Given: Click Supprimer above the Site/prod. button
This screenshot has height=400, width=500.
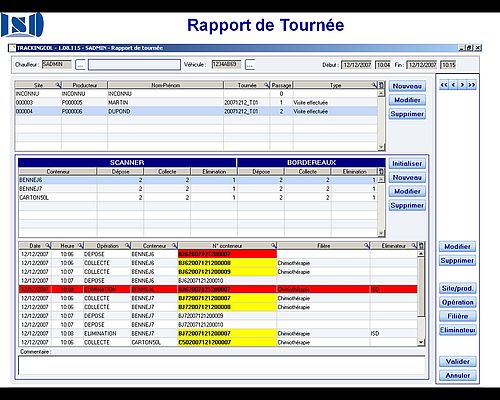Looking at the screenshot, I should click(457, 261).
